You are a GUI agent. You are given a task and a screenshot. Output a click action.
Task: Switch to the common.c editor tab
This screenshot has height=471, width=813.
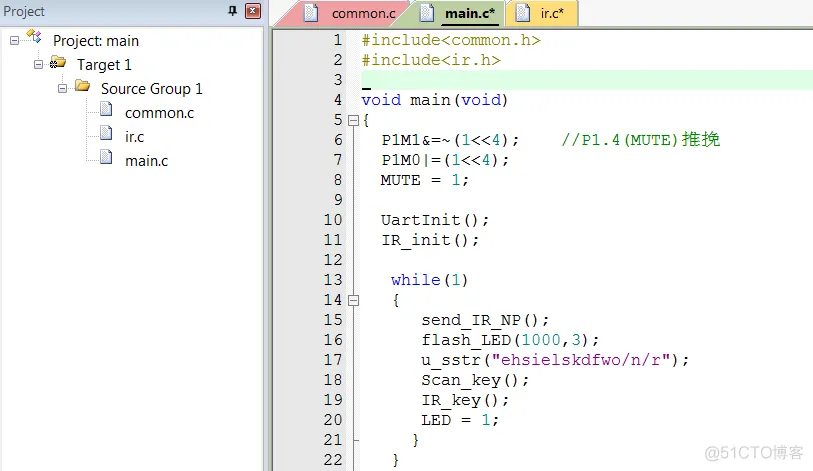click(x=362, y=14)
